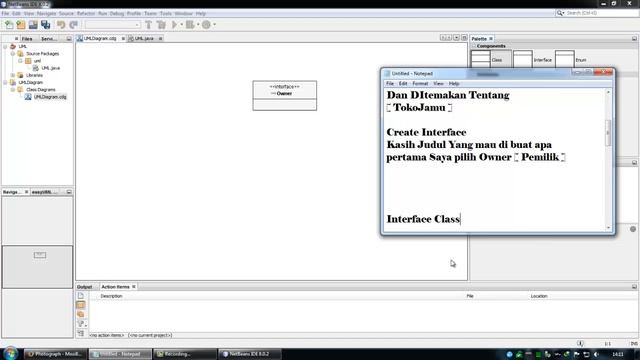Open the editor documents list dropdown
The height and width of the screenshot is (360, 640).
(x=456, y=38)
